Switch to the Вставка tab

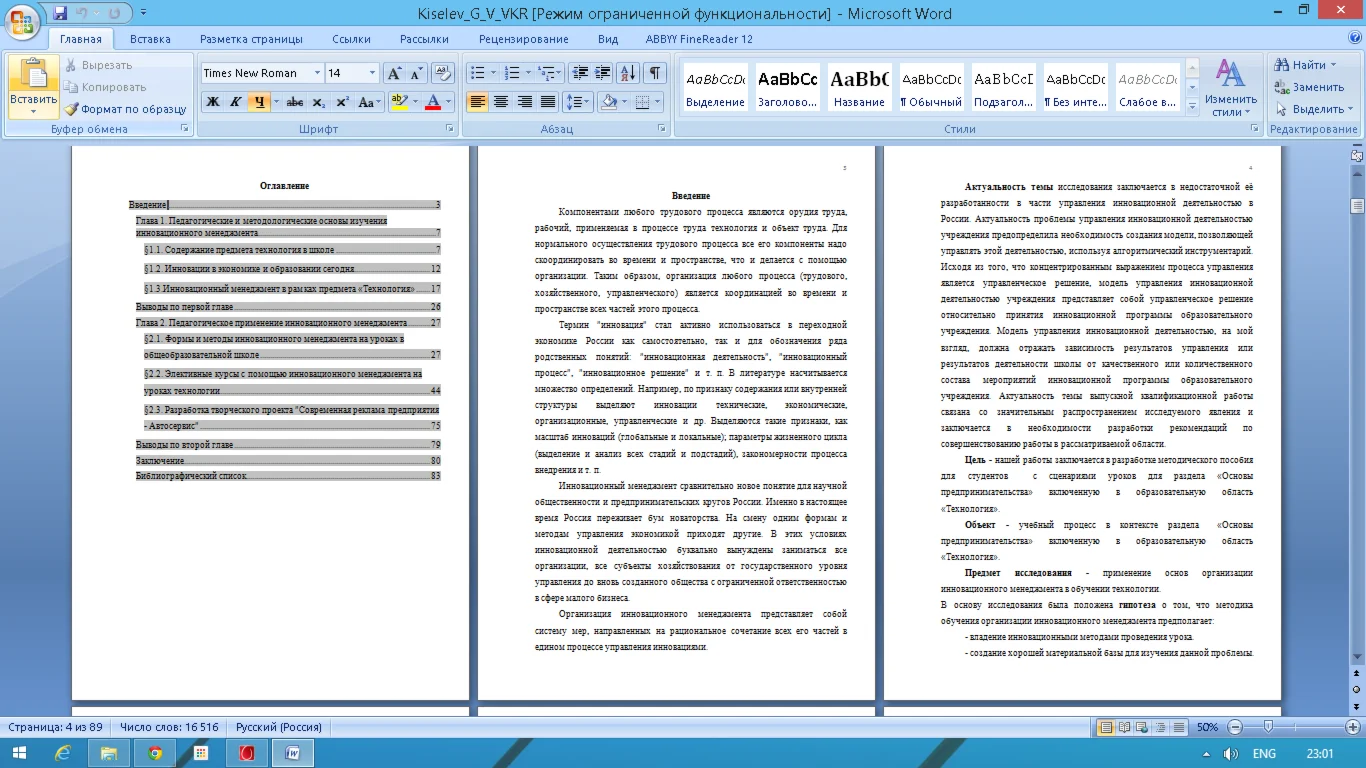click(x=150, y=39)
